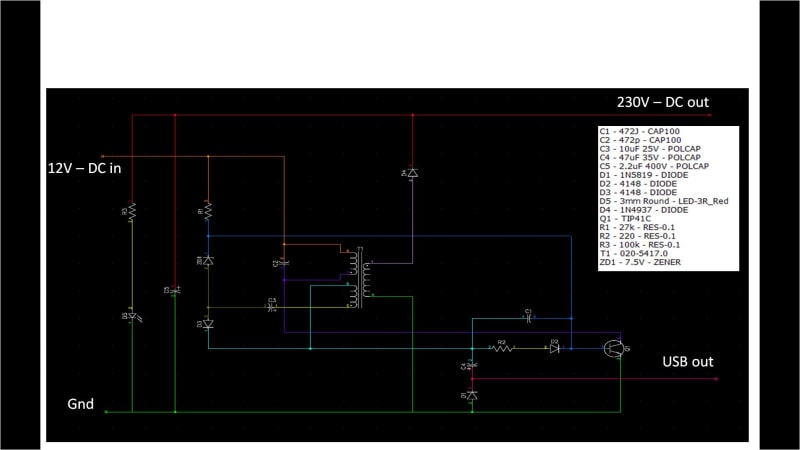Select the C5 polarized capacitor symbol
800x450 pixels.
pos(175,291)
